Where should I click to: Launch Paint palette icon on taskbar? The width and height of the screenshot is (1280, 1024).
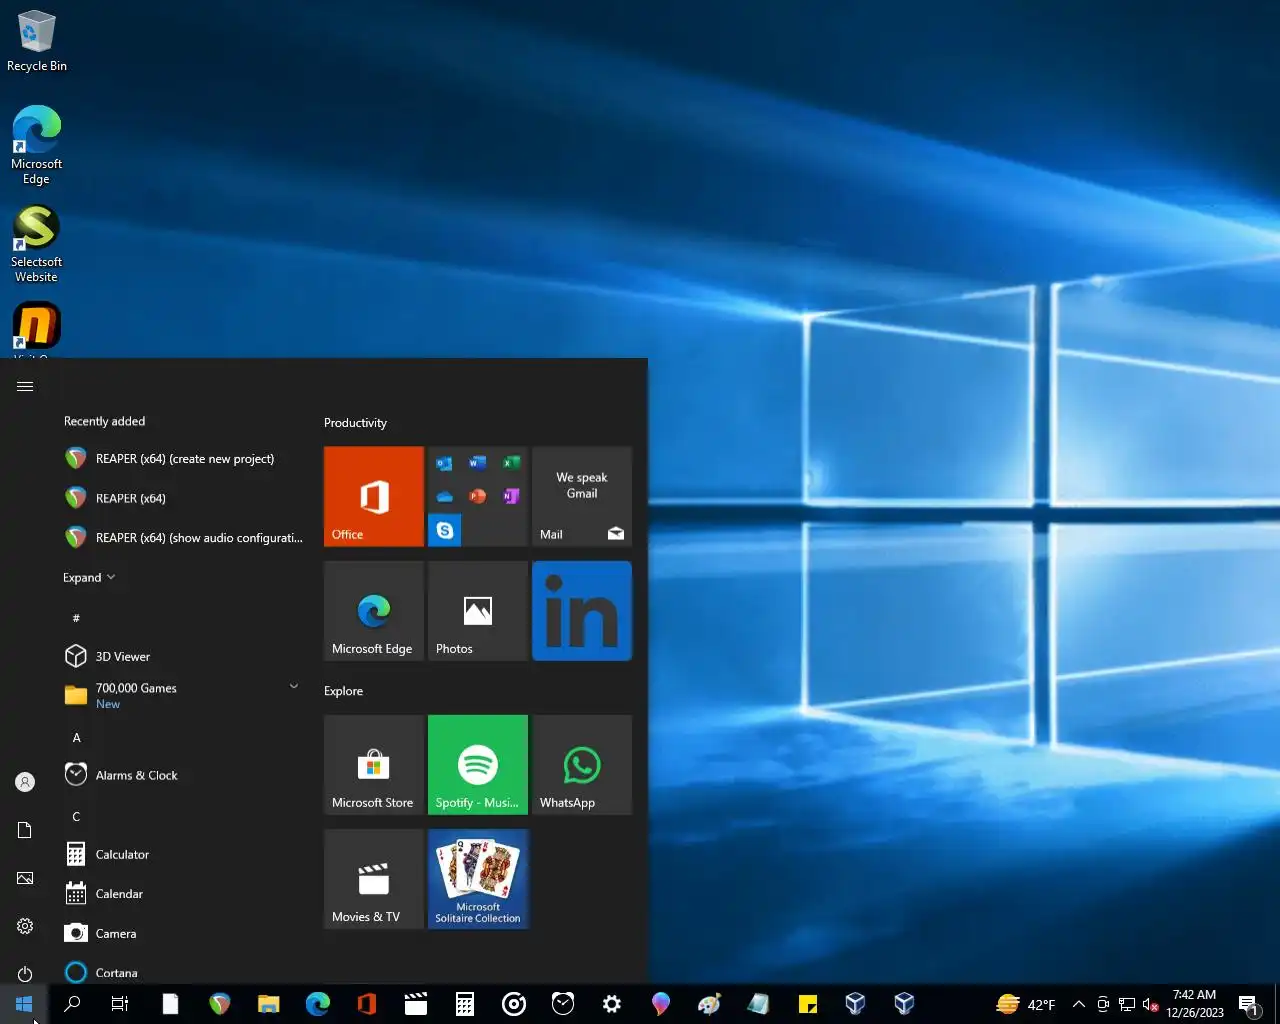coord(710,1004)
